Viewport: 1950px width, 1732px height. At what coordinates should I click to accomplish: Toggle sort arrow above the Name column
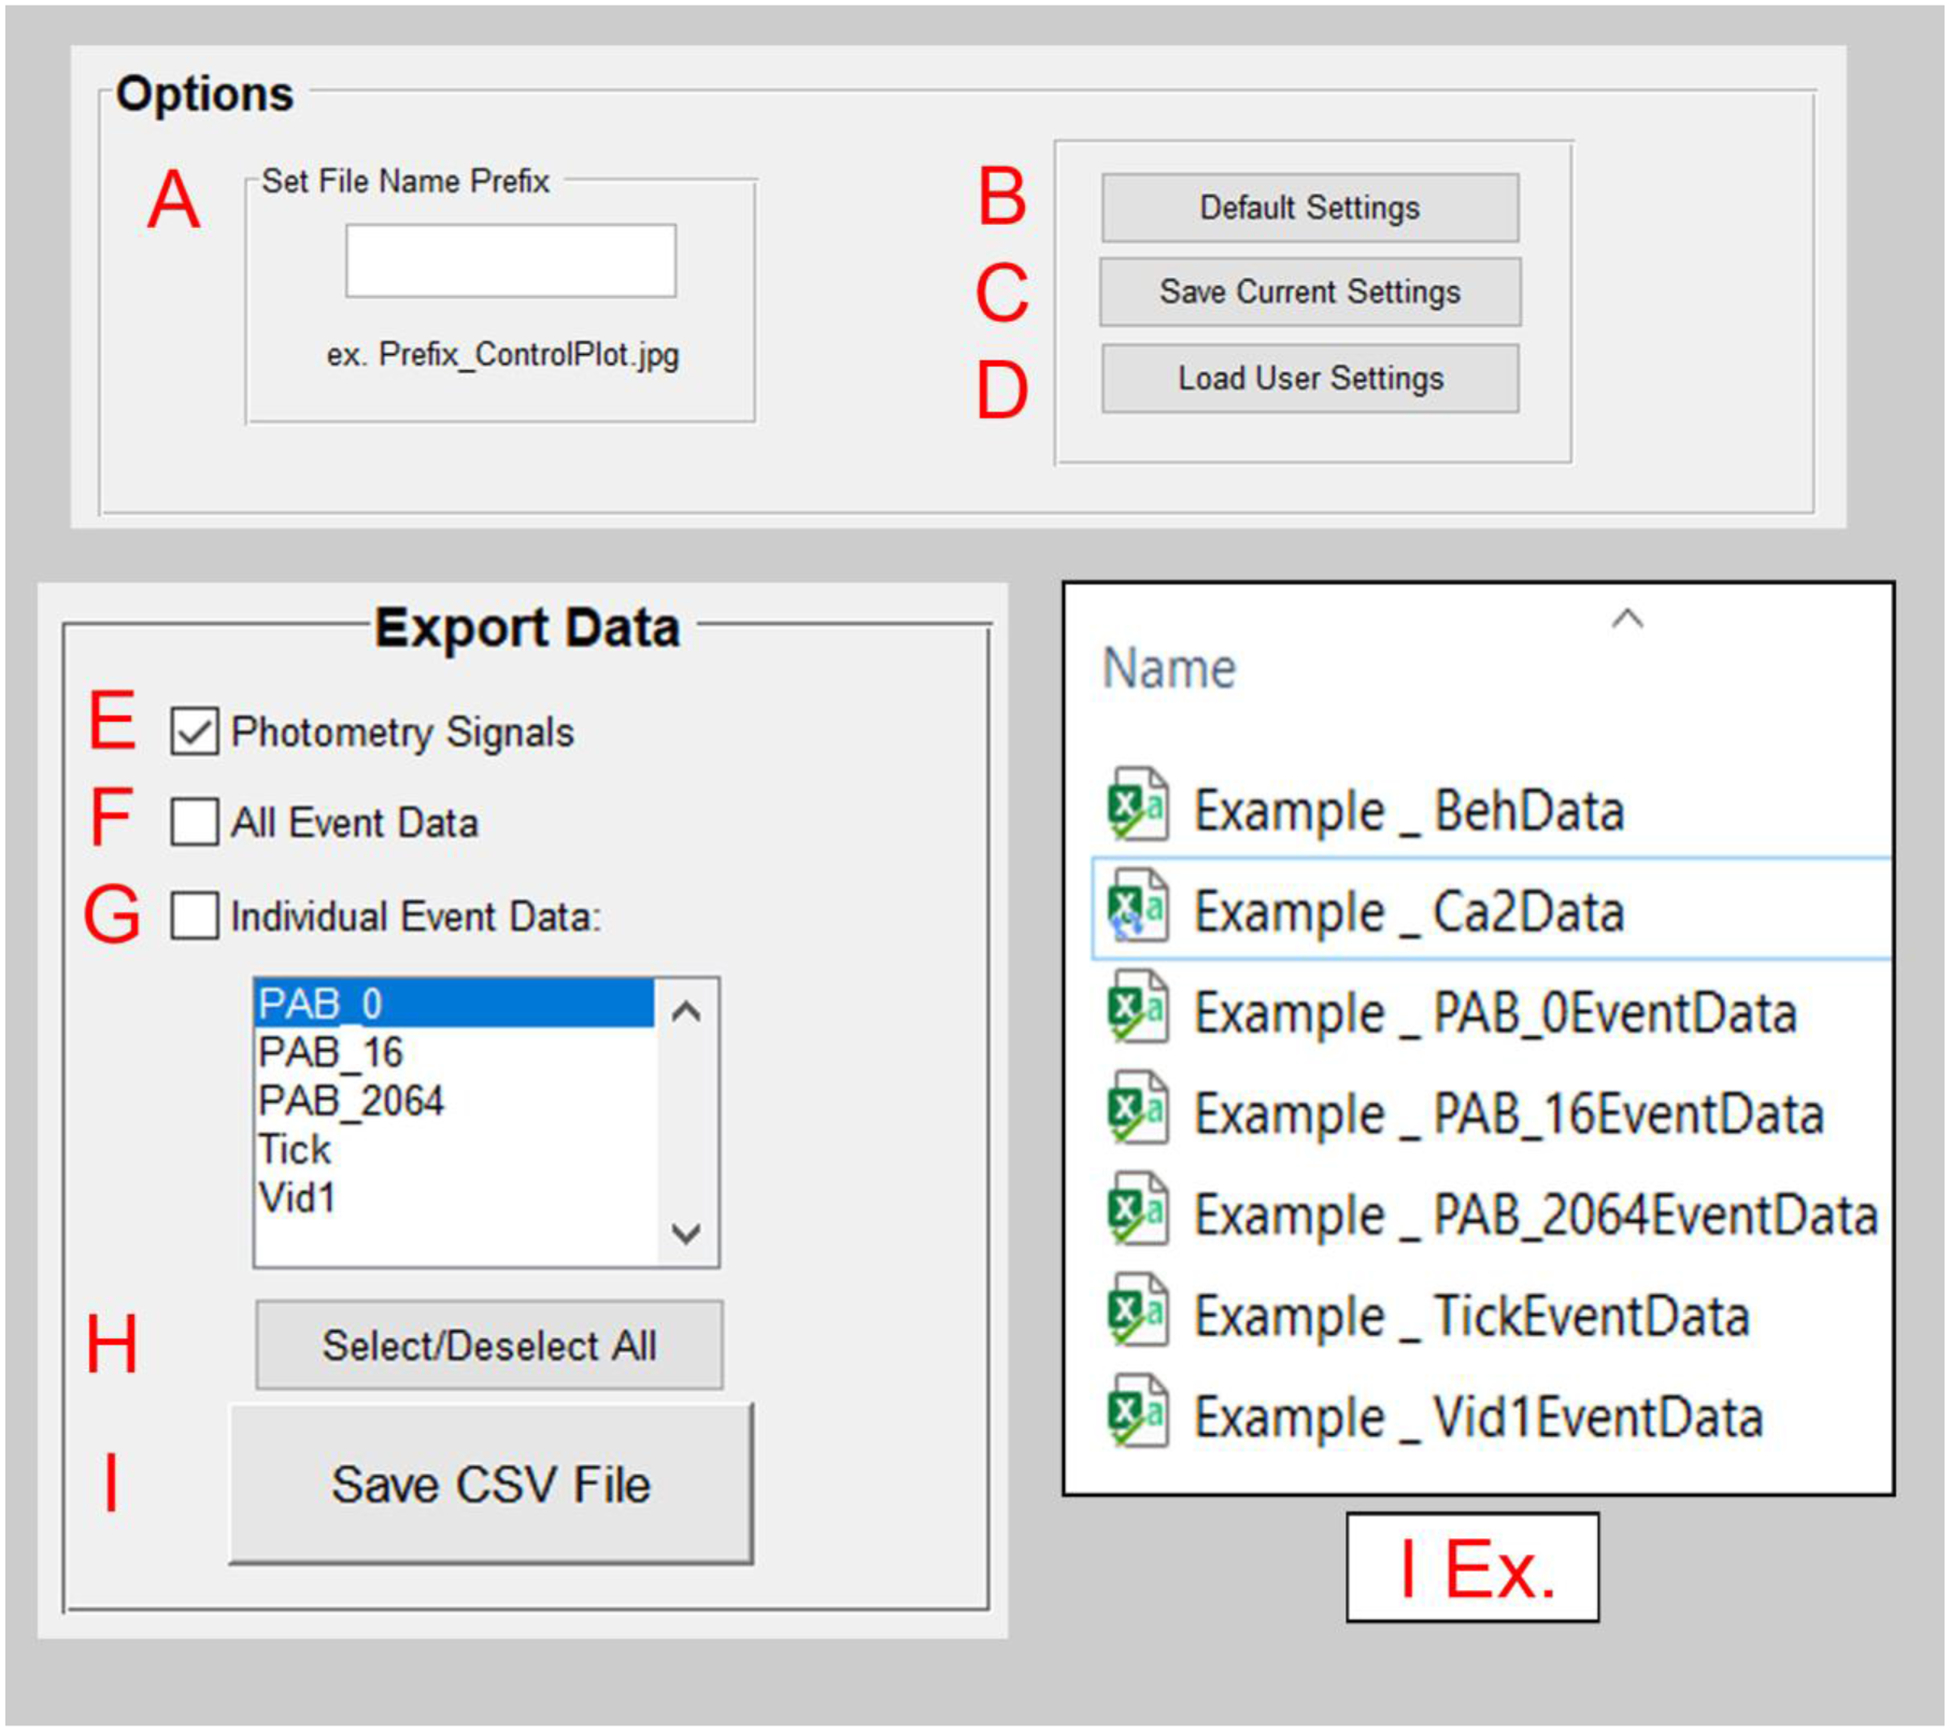1627,619
